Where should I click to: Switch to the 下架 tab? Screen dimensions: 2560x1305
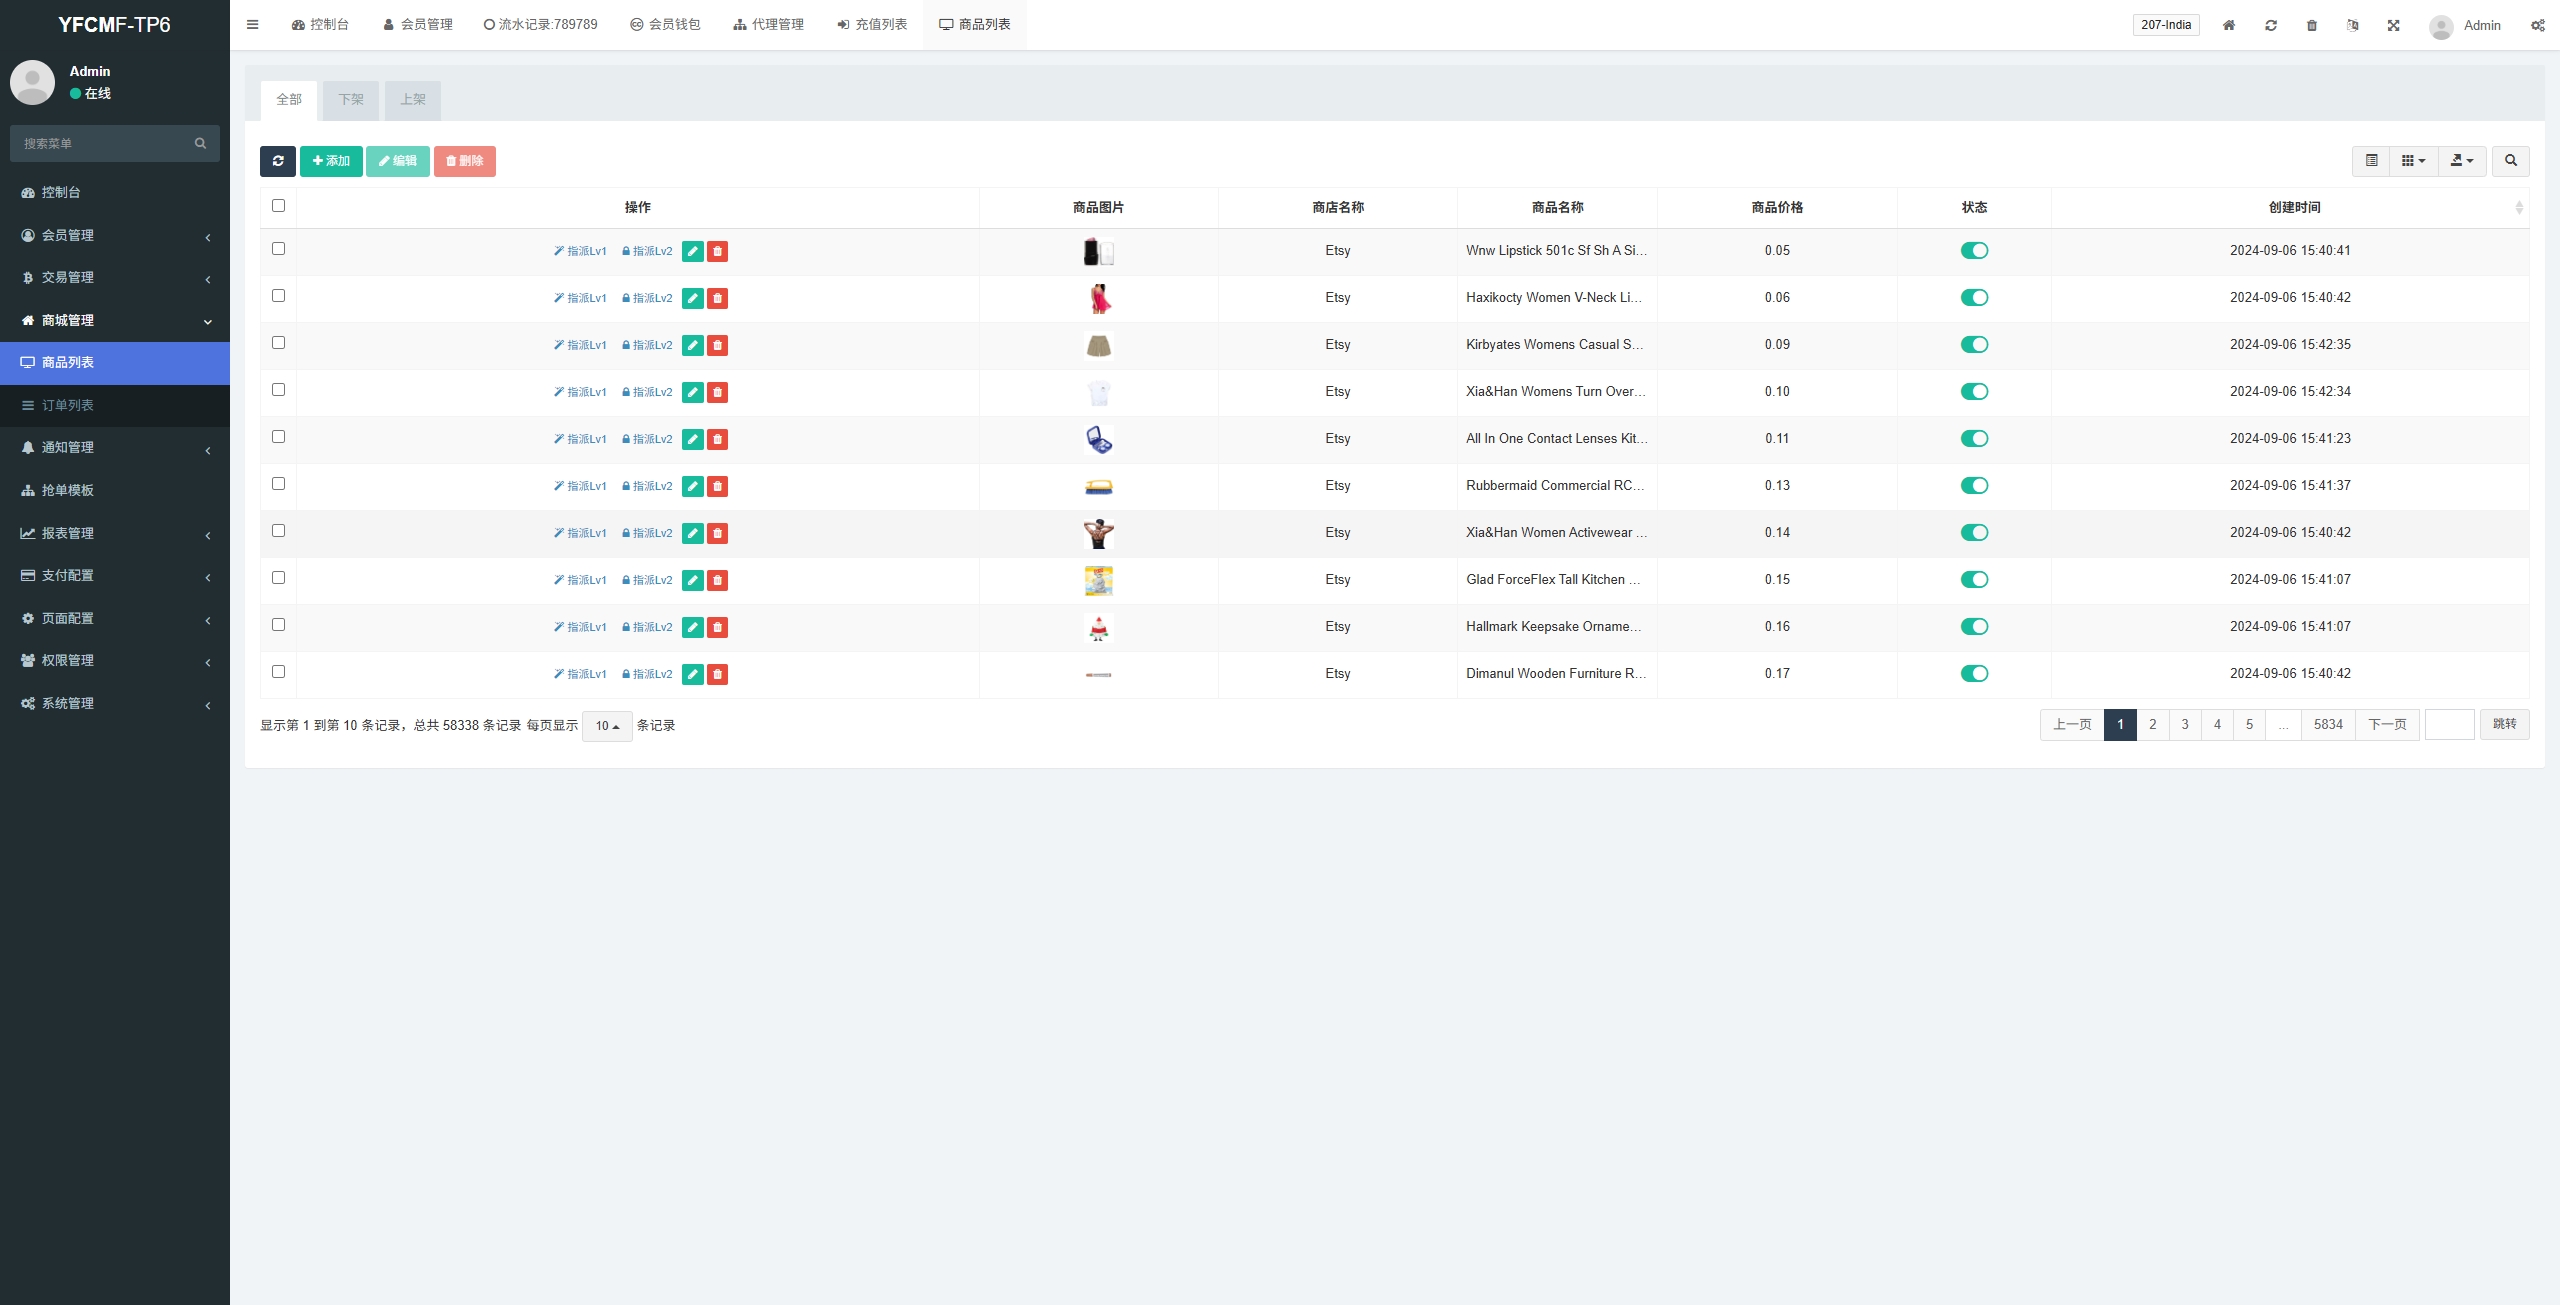(x=351, y=100)
